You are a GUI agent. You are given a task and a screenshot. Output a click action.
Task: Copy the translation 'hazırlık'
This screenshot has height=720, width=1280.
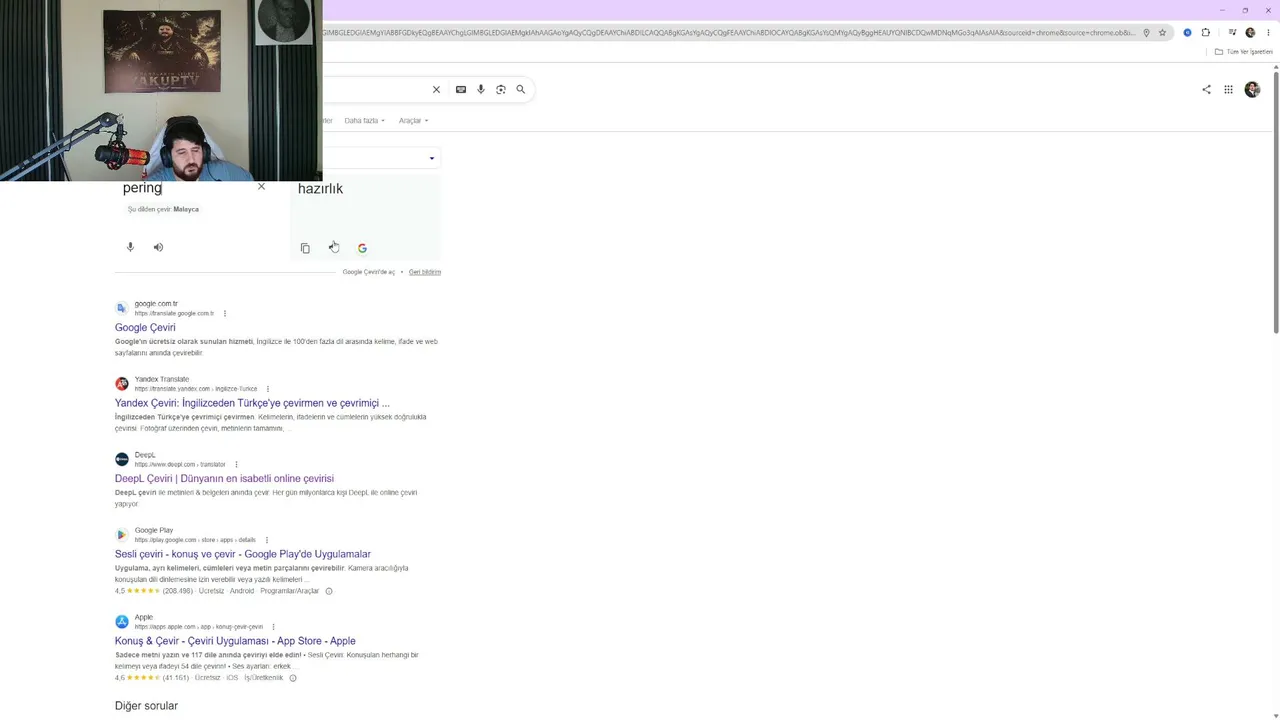point(305,248)
